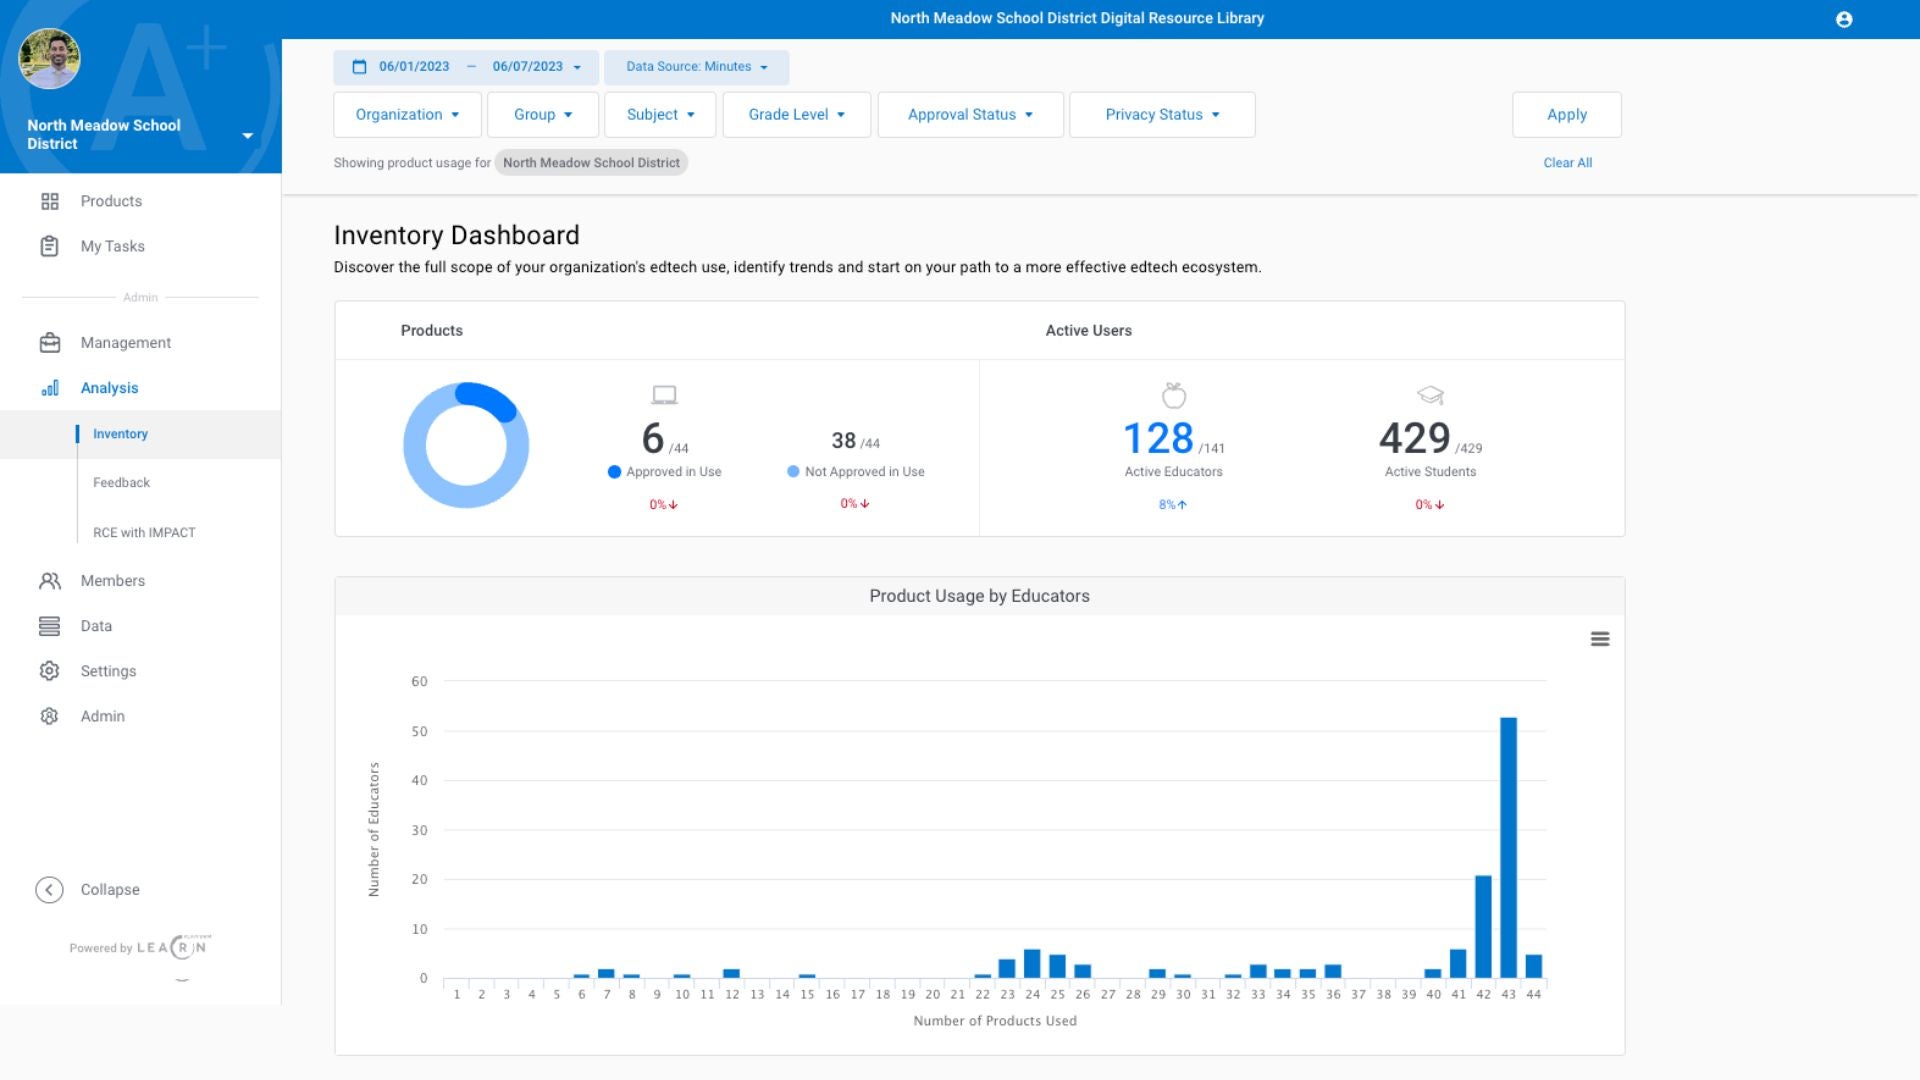This screenshot has height=1080, width=1920.
Task: Click the Apply button to filter results
Action: [1567, 113]
